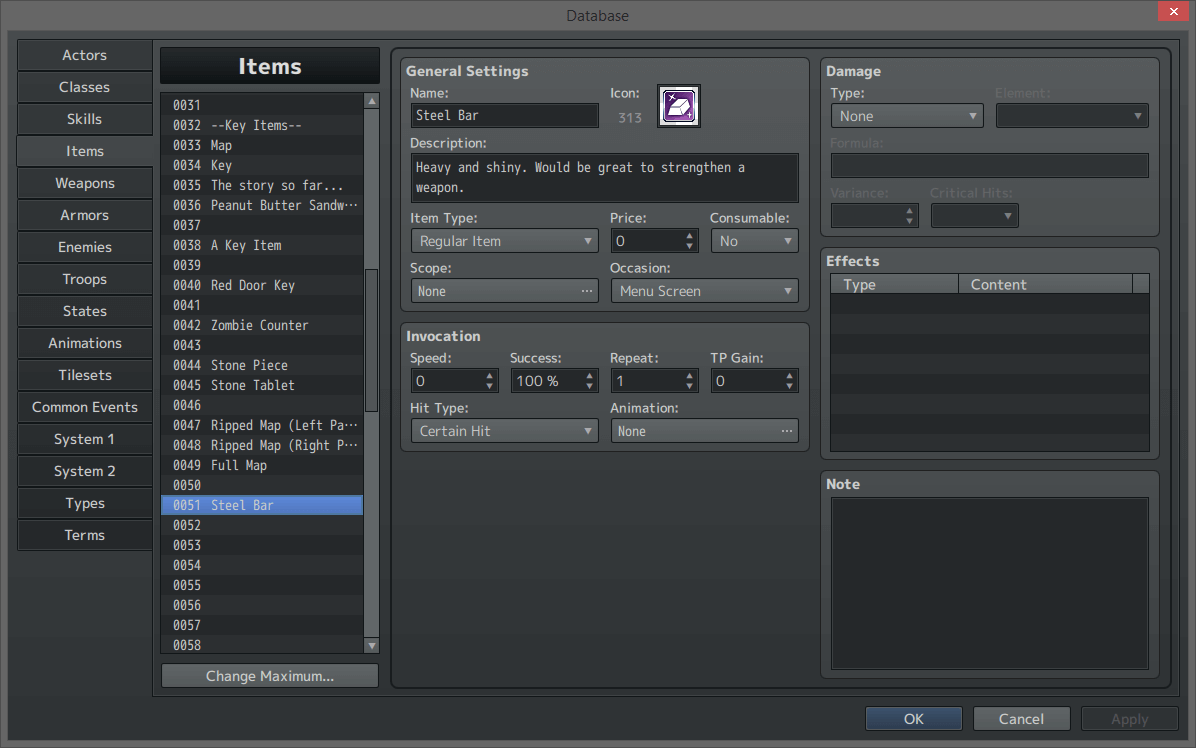Switch to the Types tab
Viewport: 1196px width, 748px height.
coord(85,503)
